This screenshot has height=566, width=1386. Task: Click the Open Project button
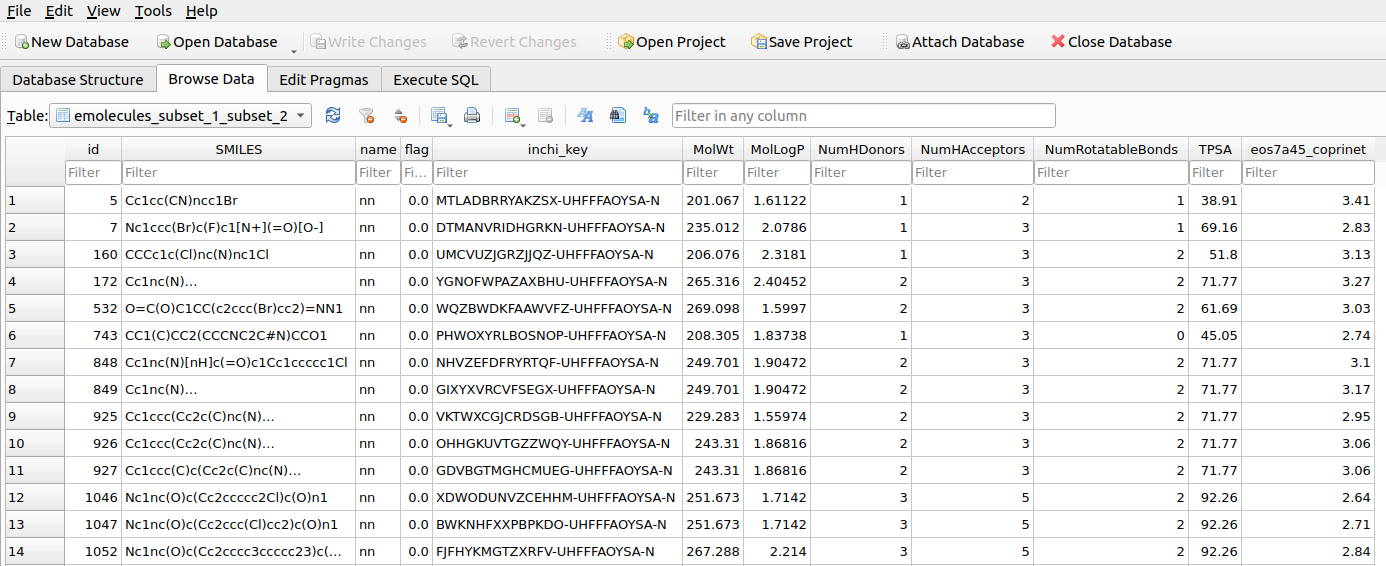671,42
